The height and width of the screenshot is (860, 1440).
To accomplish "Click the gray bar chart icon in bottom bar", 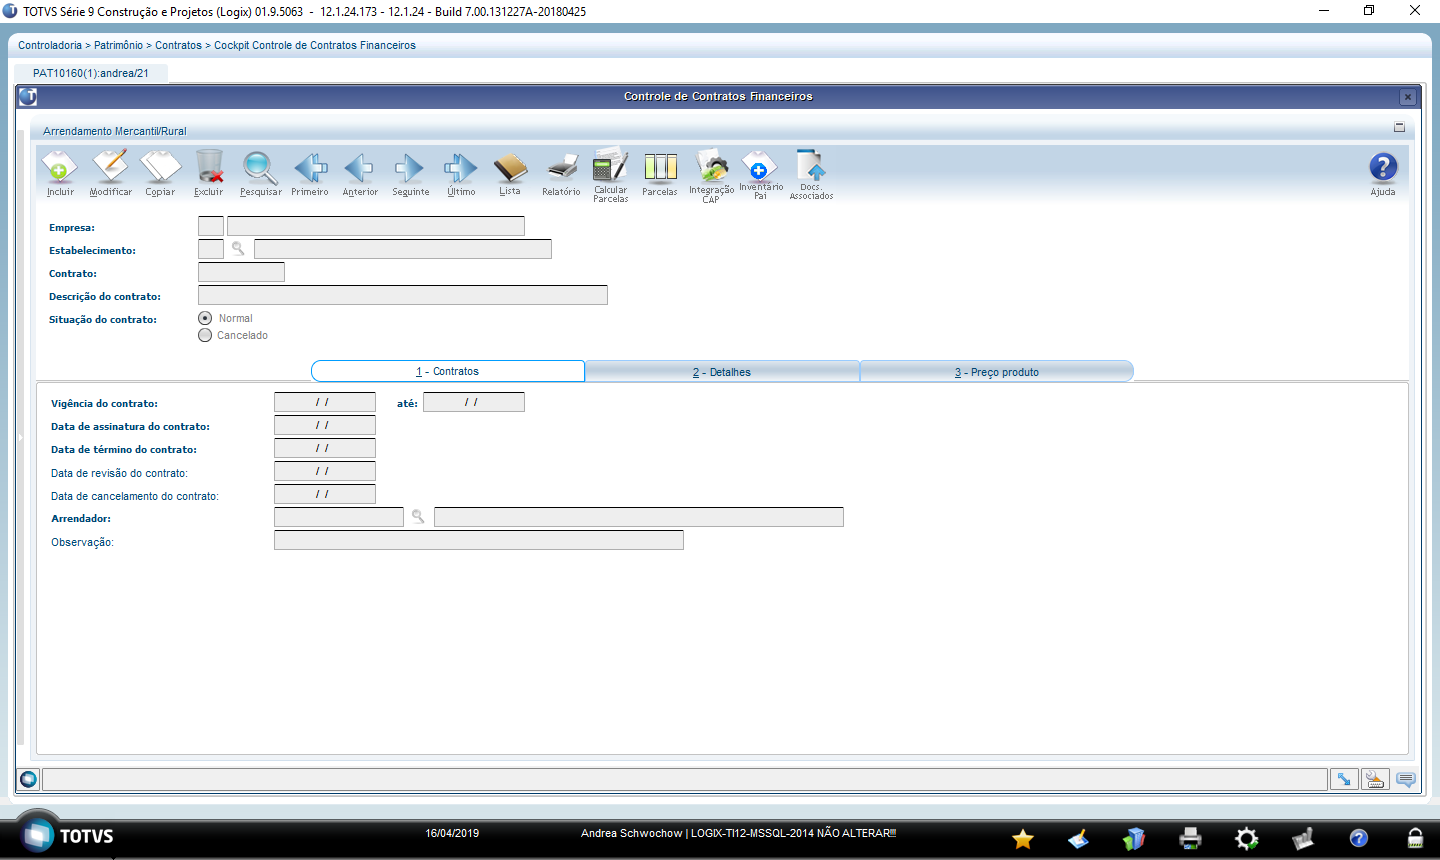I will click(1302, 838).
